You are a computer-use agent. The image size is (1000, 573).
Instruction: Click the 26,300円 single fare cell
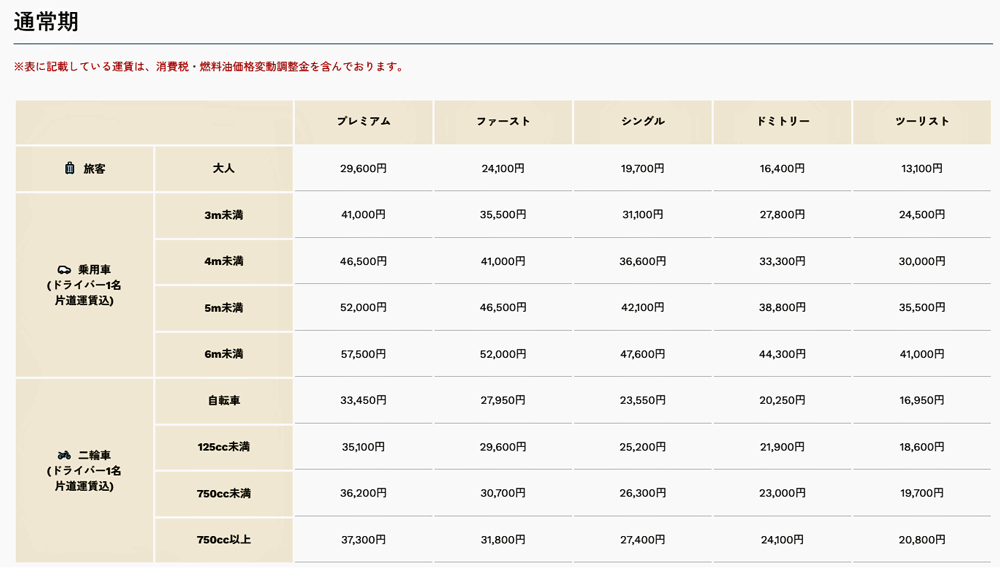(642, 493)
